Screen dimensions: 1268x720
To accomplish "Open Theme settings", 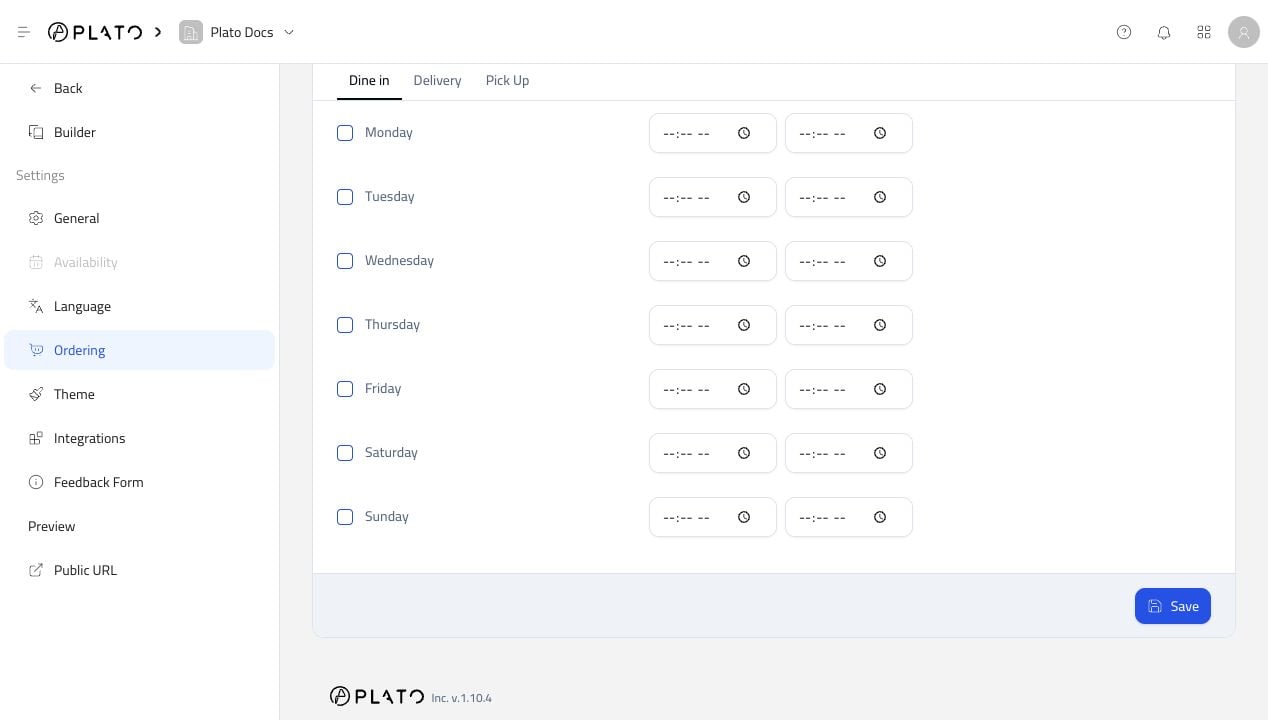I will 139,394.
